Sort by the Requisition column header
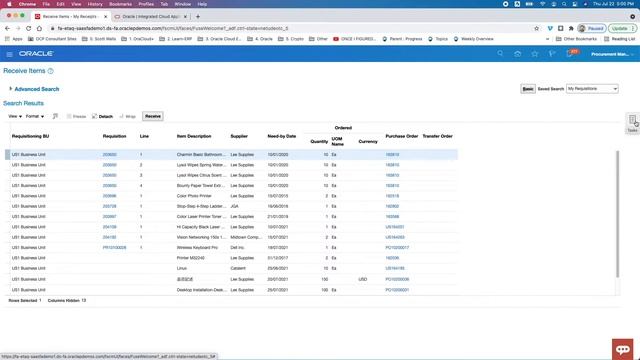640x360 pixels. pos(114,136)
